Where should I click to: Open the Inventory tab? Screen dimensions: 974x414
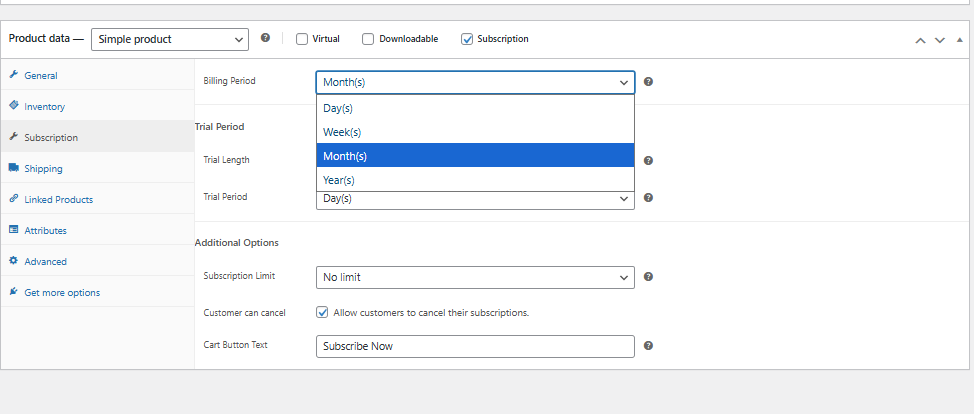click(44, 107)
